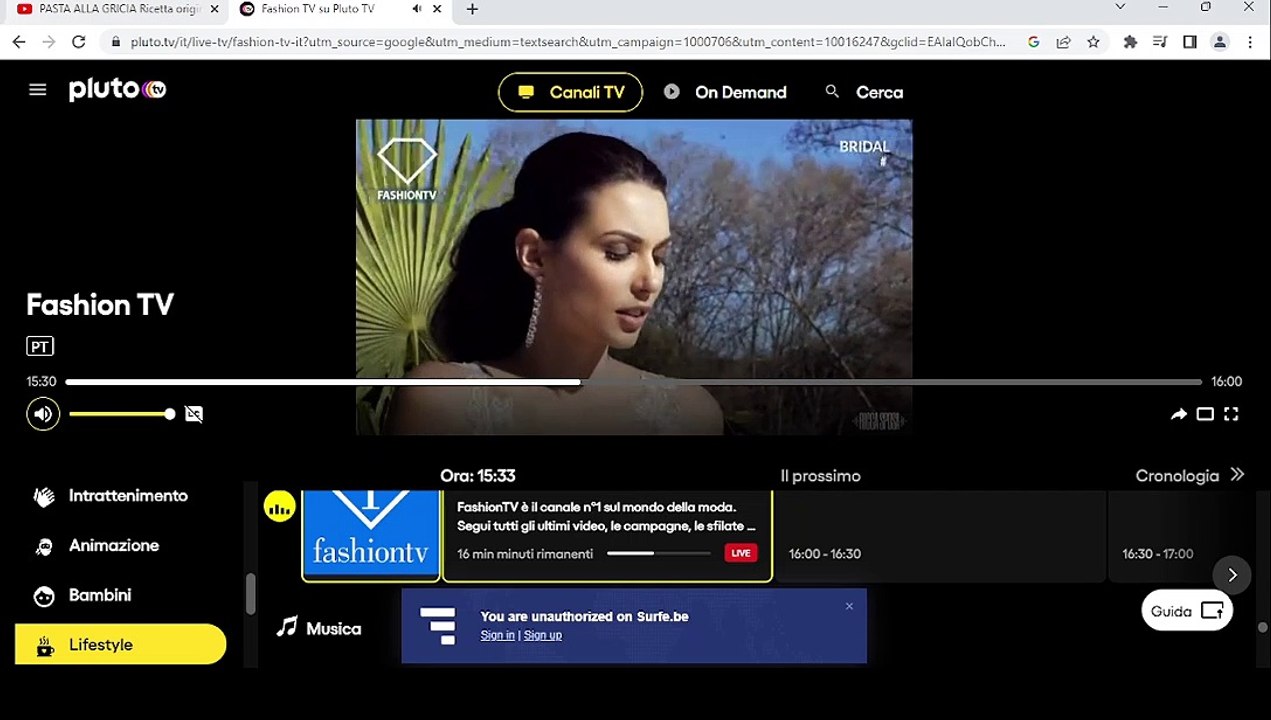Click the Ora: 15:33 time label
Viewport: 1271px width, 720px height.
(478, 476)
